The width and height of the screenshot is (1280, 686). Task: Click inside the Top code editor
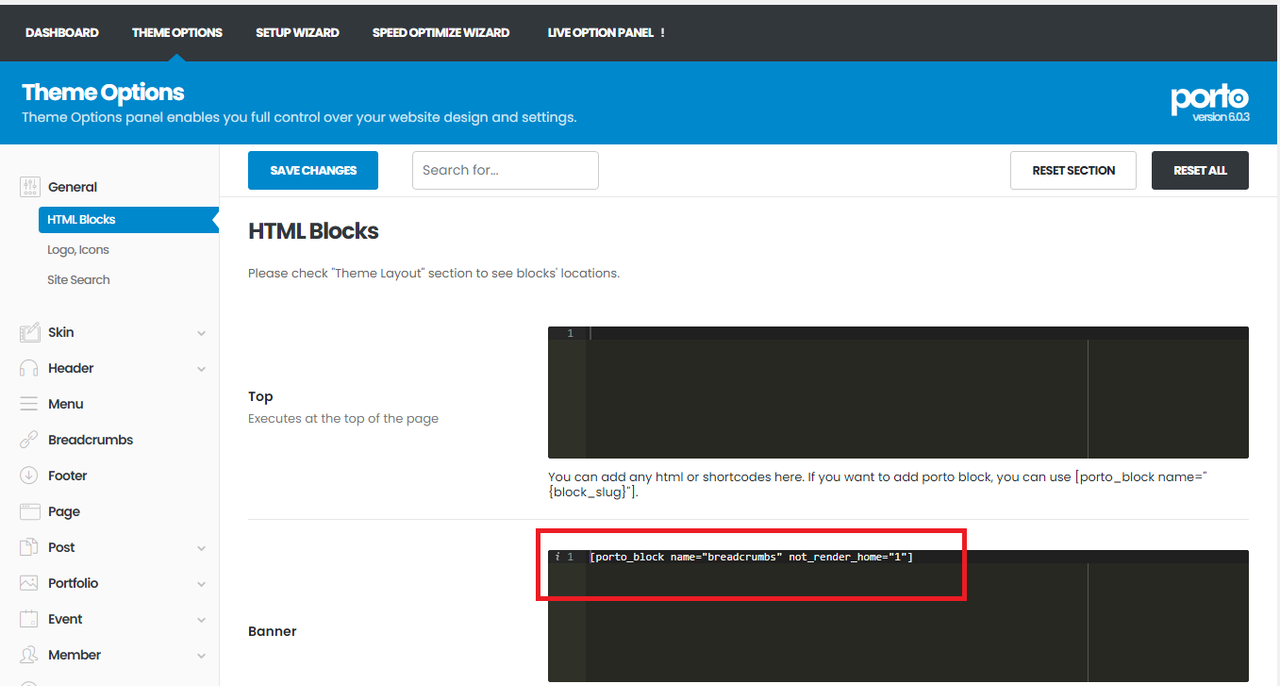[898, 392]
